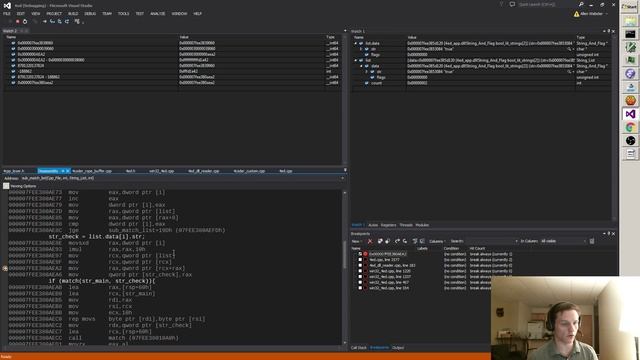Enable the win32_4ed.cpp line 1226 breakpoint checkbox
This screenshot has height=360, width=640.
360,271
